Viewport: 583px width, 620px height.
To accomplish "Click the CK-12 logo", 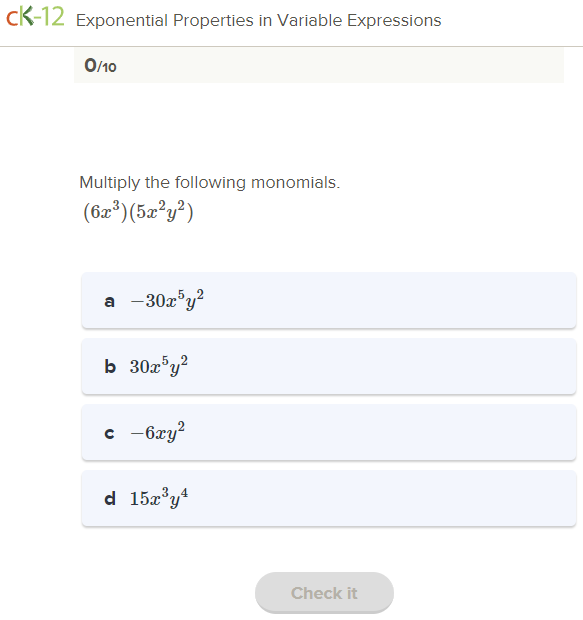I will tap(35, 17).
